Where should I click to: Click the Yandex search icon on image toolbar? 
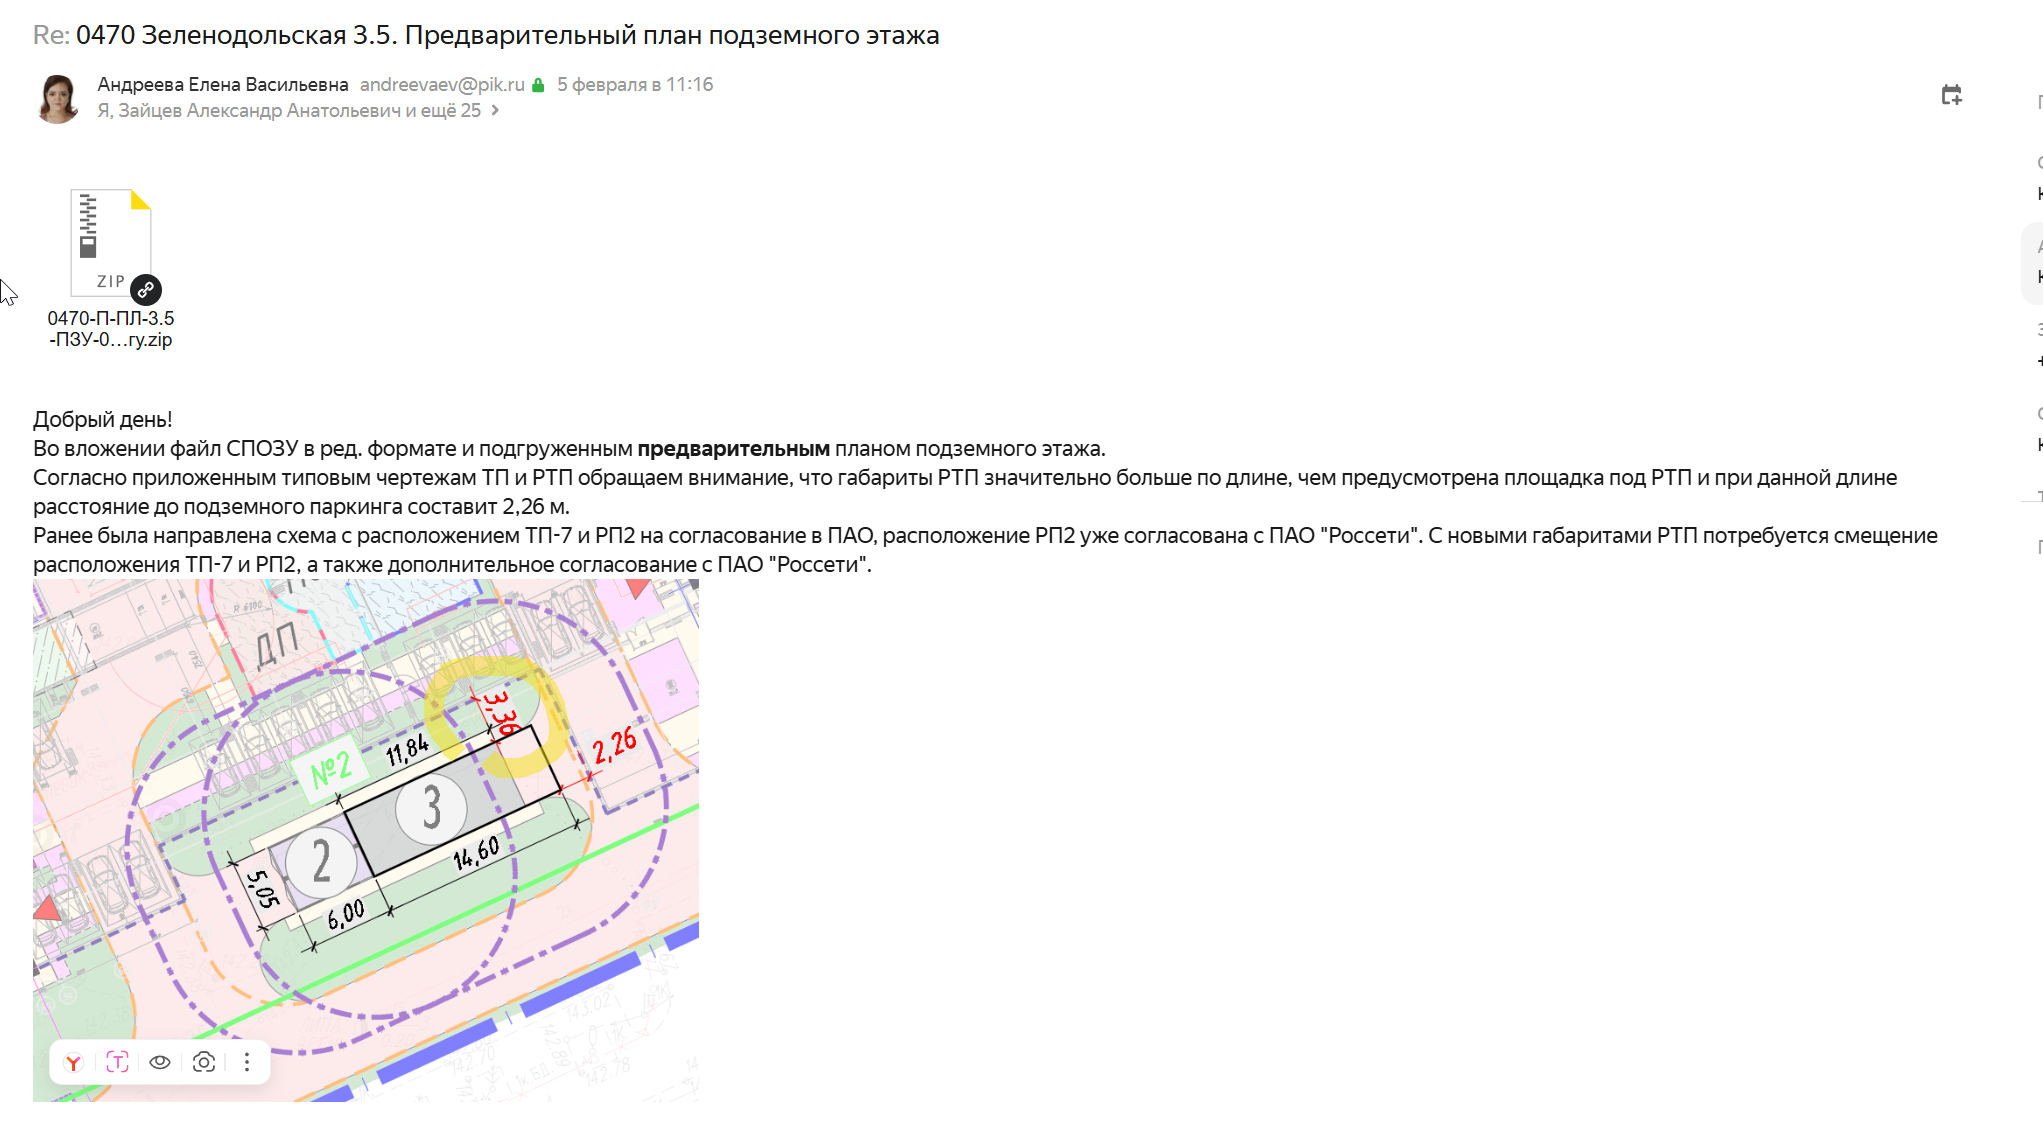click(74, 1062)
